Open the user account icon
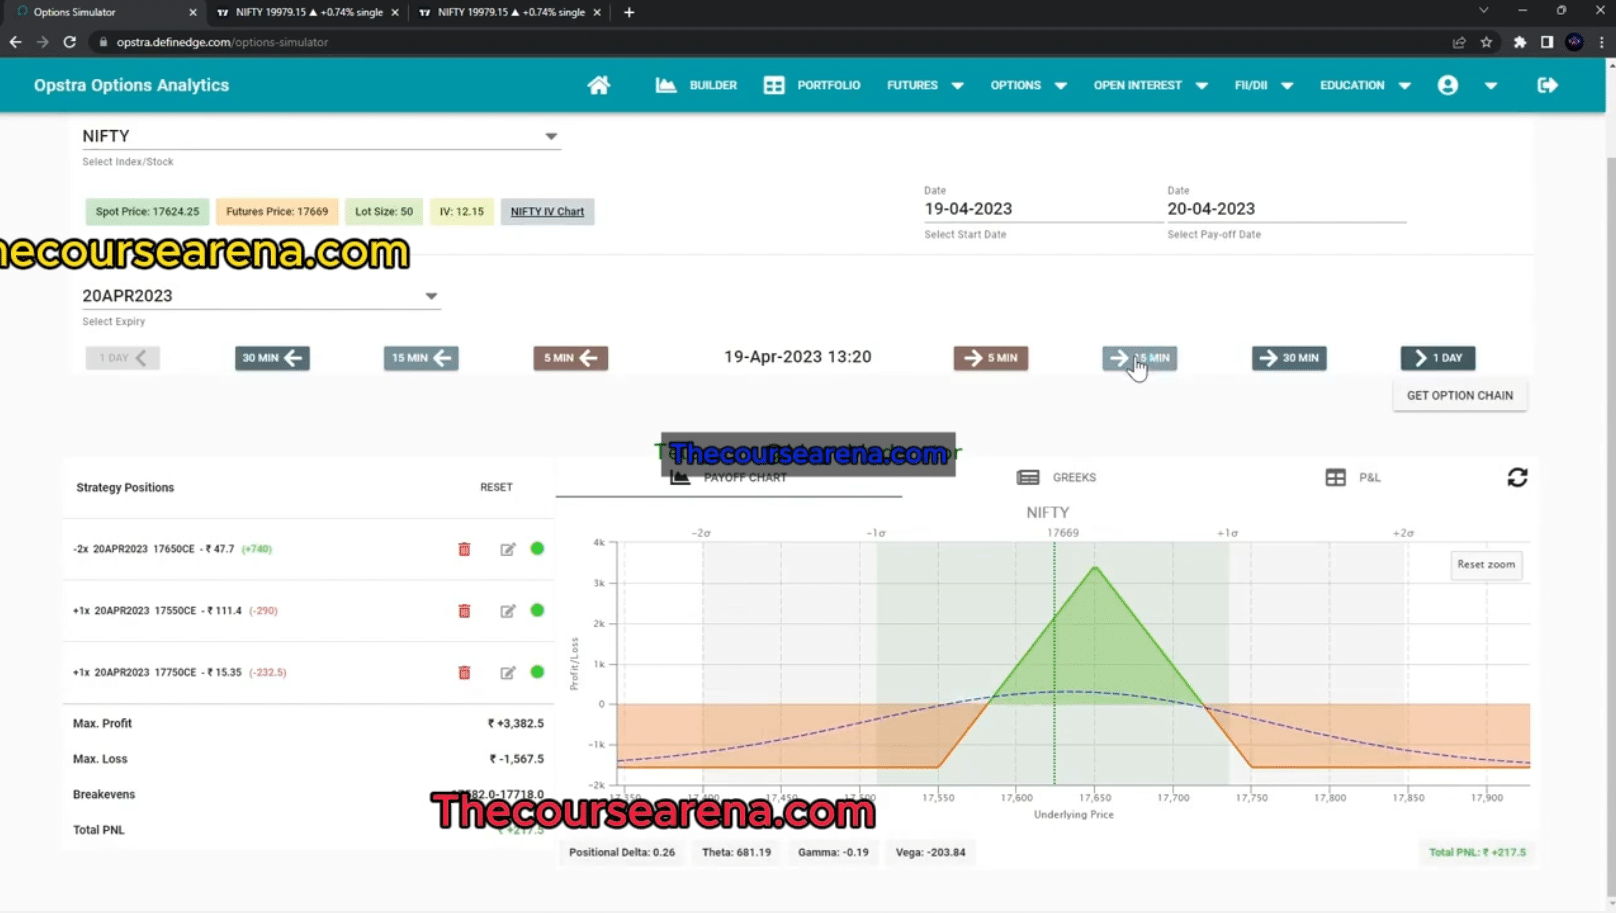The width and height of the screenshot is (1616, 913). coord(1447,85)
